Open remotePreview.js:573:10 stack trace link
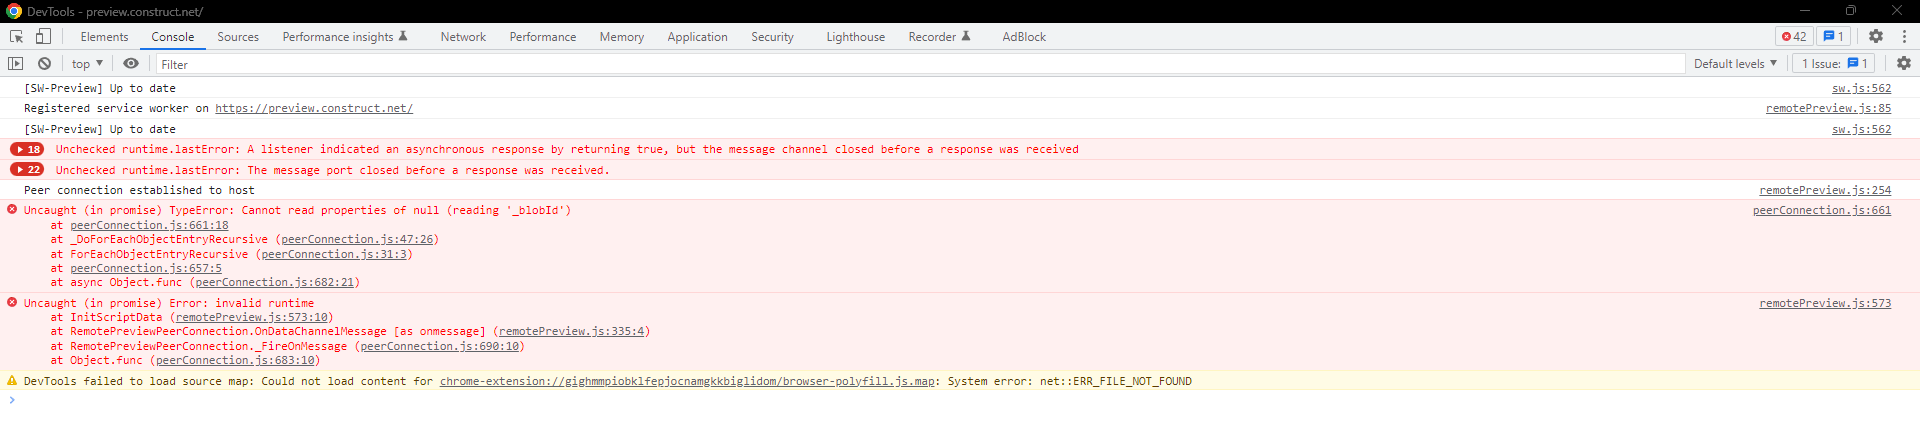 tap(252, 317)
